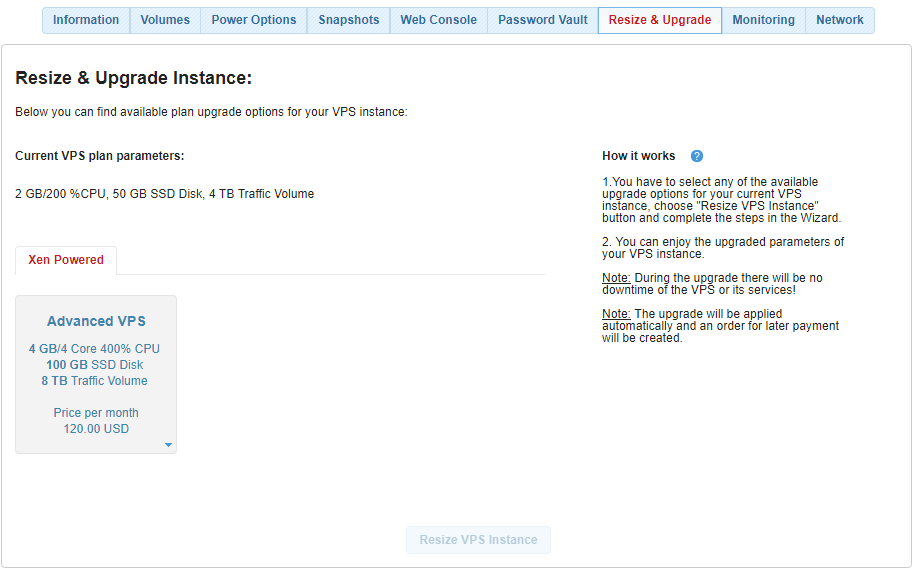Open the Information tab

[x=86, y=20]
